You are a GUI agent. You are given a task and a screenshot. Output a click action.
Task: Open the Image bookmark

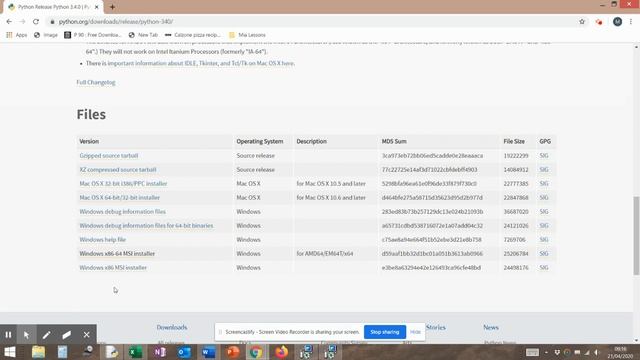(x=46, y=35)
